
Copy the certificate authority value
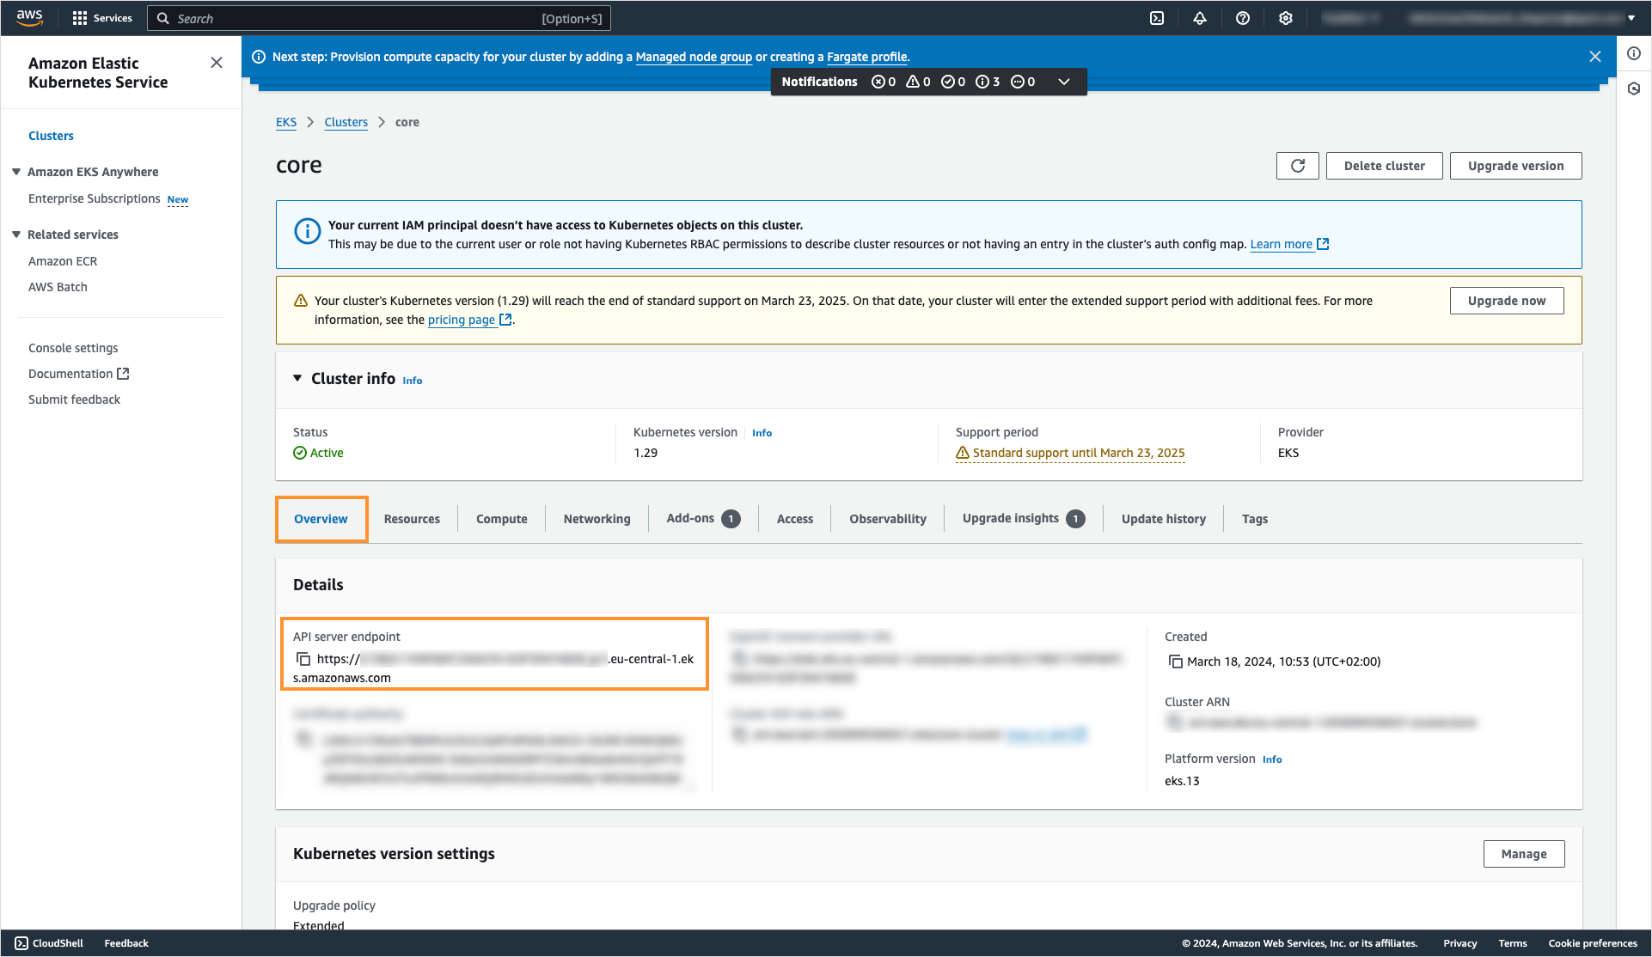click(305, 740)
